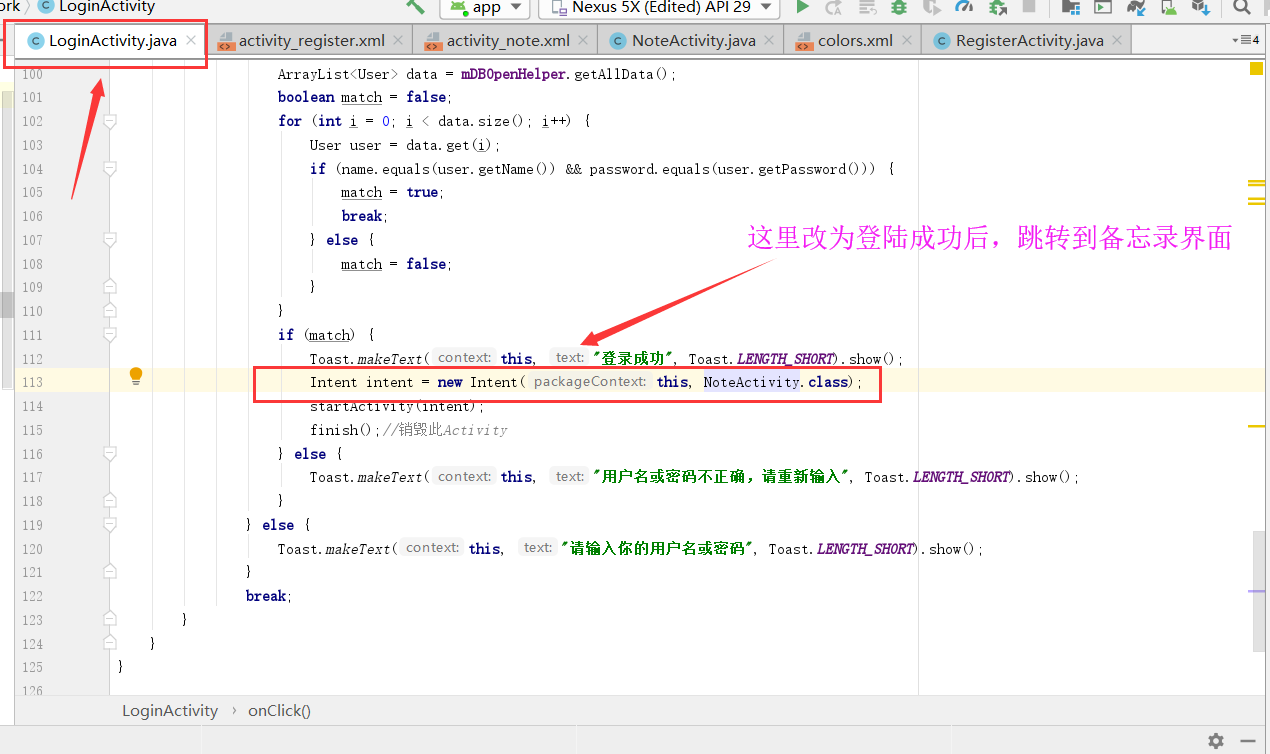1270x754 pixels.
Task: Open the Project Structure icon
Action: (1071, 7)
